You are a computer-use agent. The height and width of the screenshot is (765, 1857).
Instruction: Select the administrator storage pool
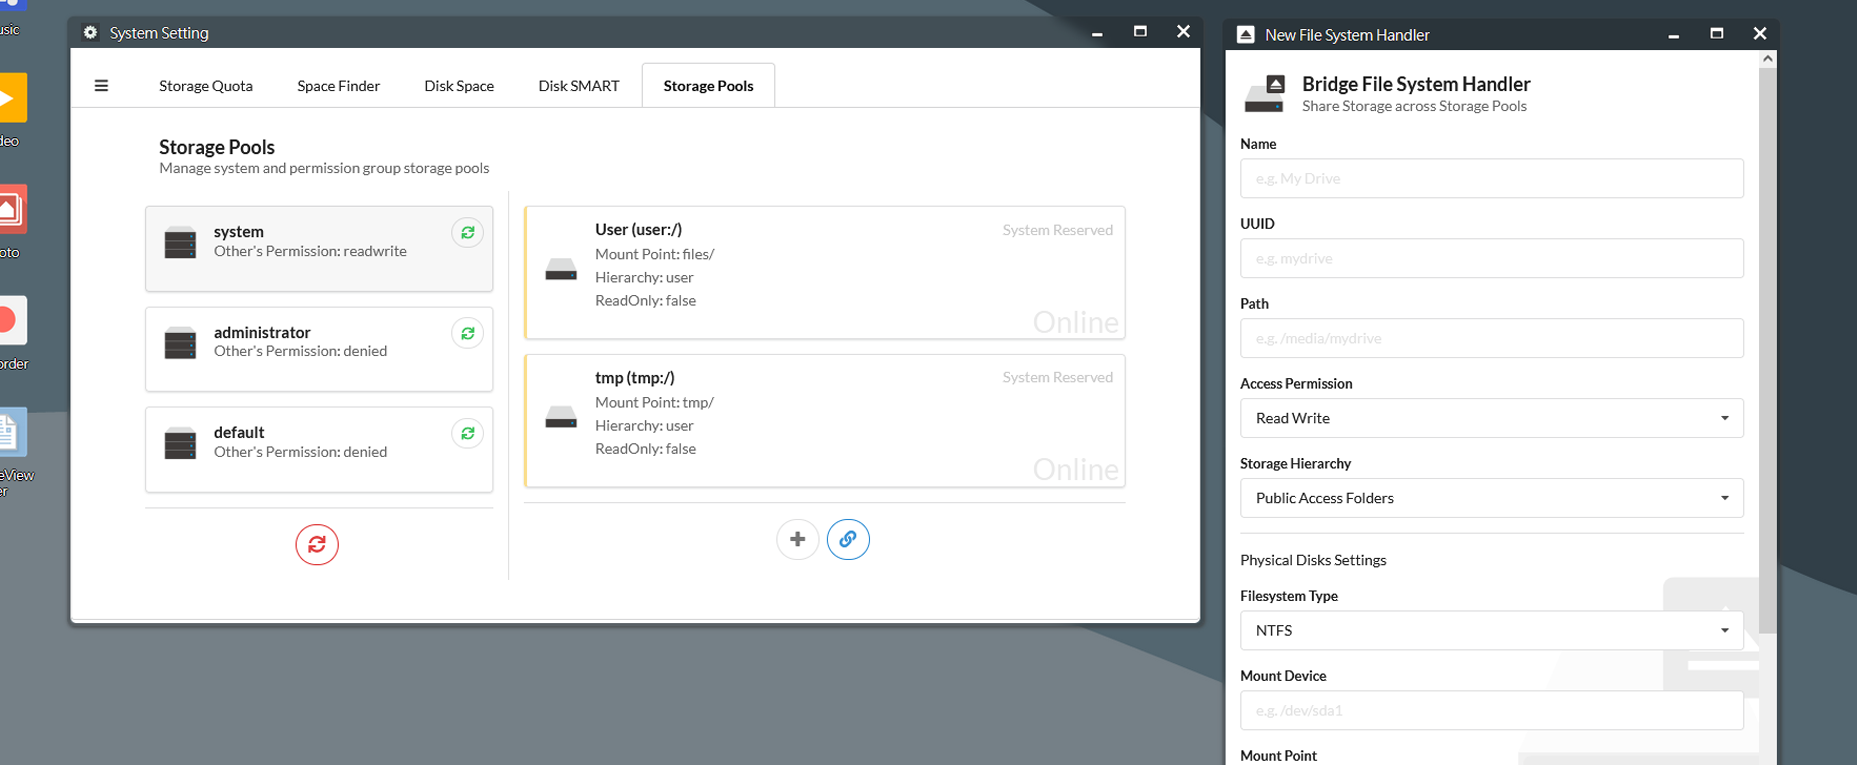coord(318,348)
